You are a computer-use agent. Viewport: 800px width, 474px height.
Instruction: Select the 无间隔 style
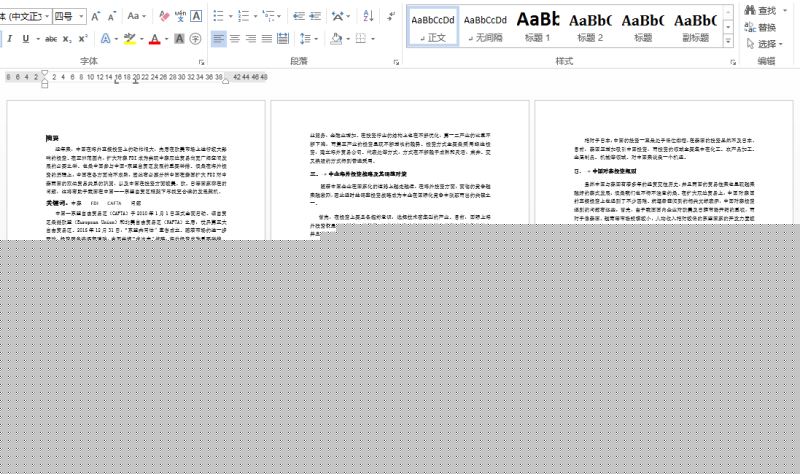[485, 26]
